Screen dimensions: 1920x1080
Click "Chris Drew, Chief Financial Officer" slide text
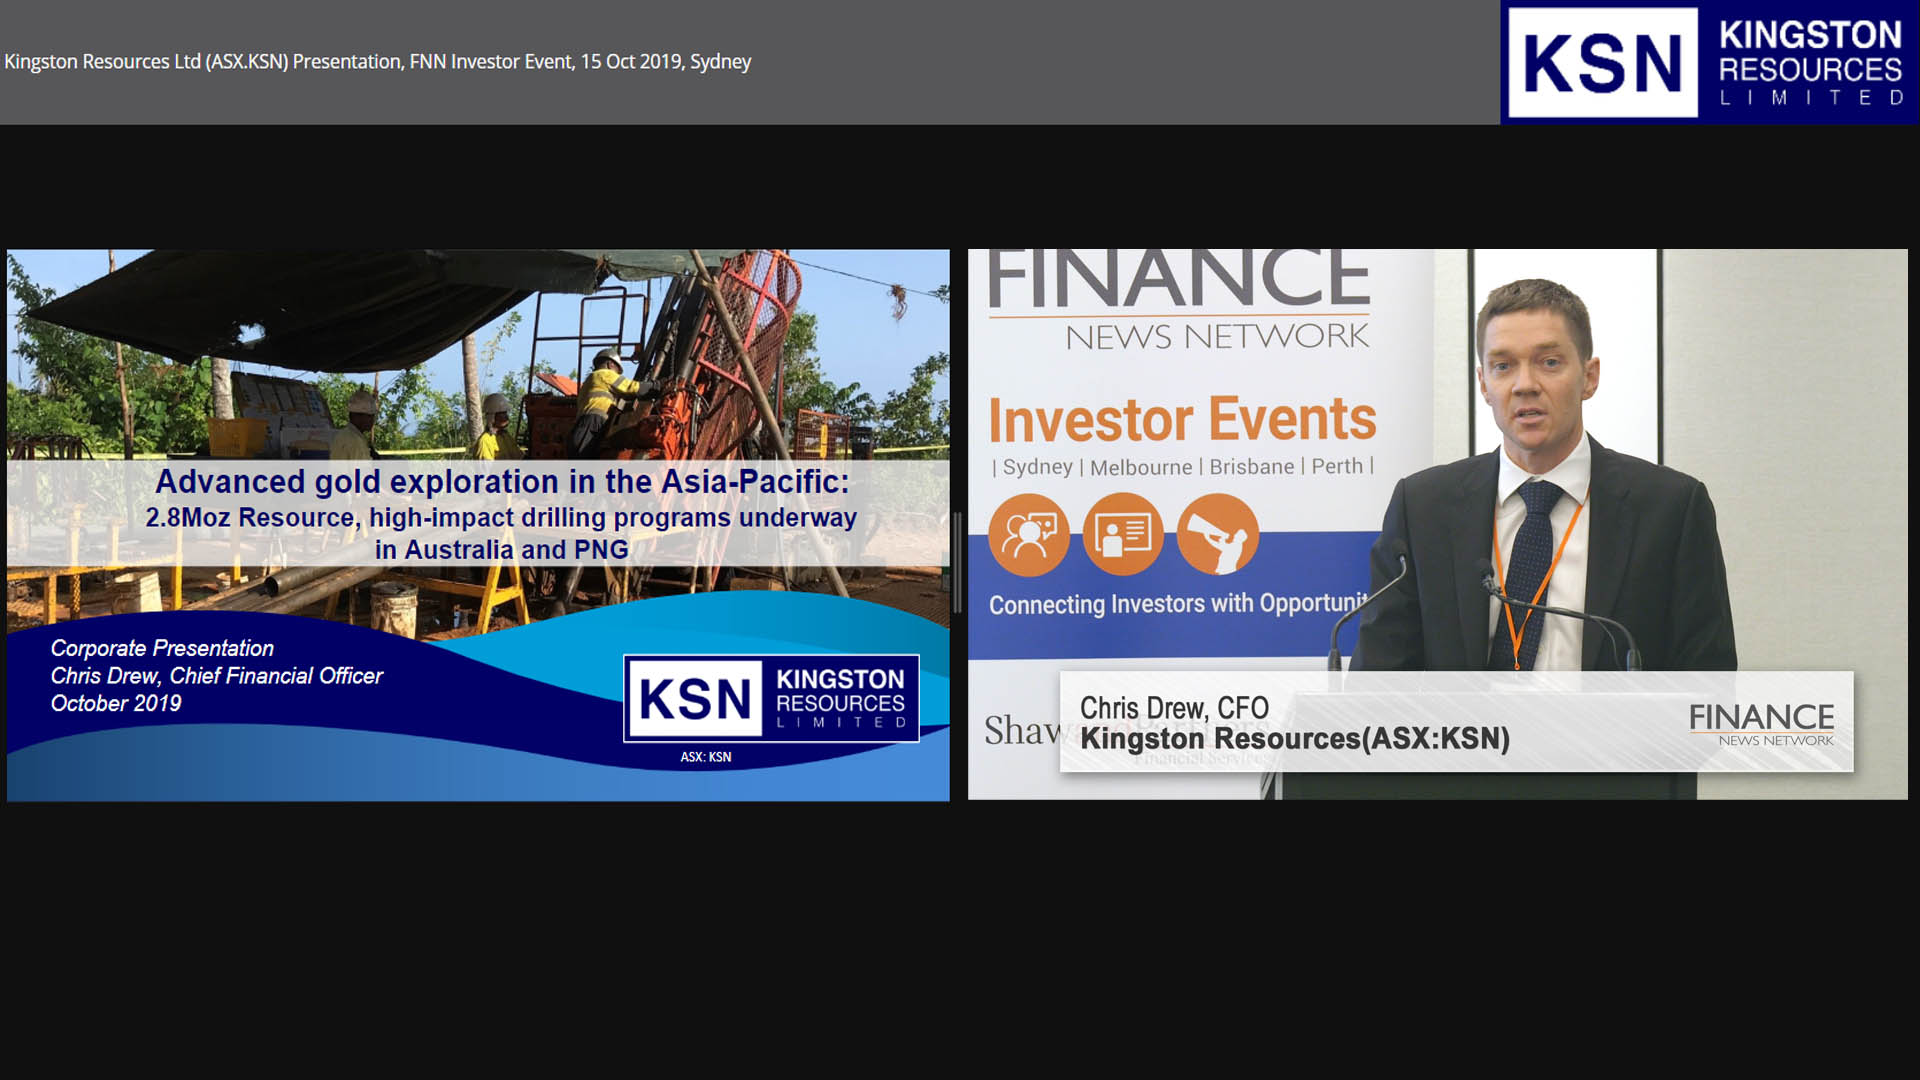217,676
